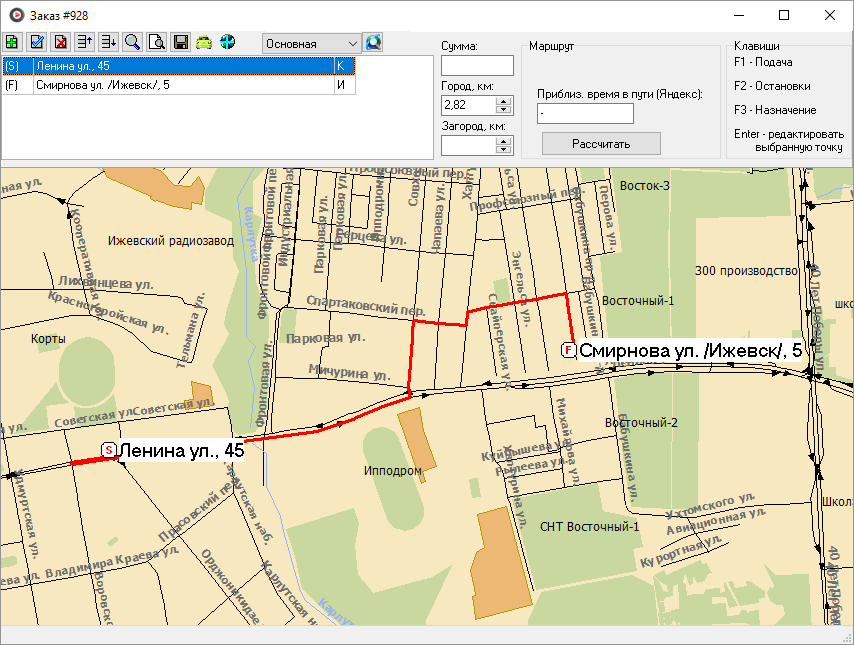Increase the Город, км value
Screen dimensions: 854x645
504,100
